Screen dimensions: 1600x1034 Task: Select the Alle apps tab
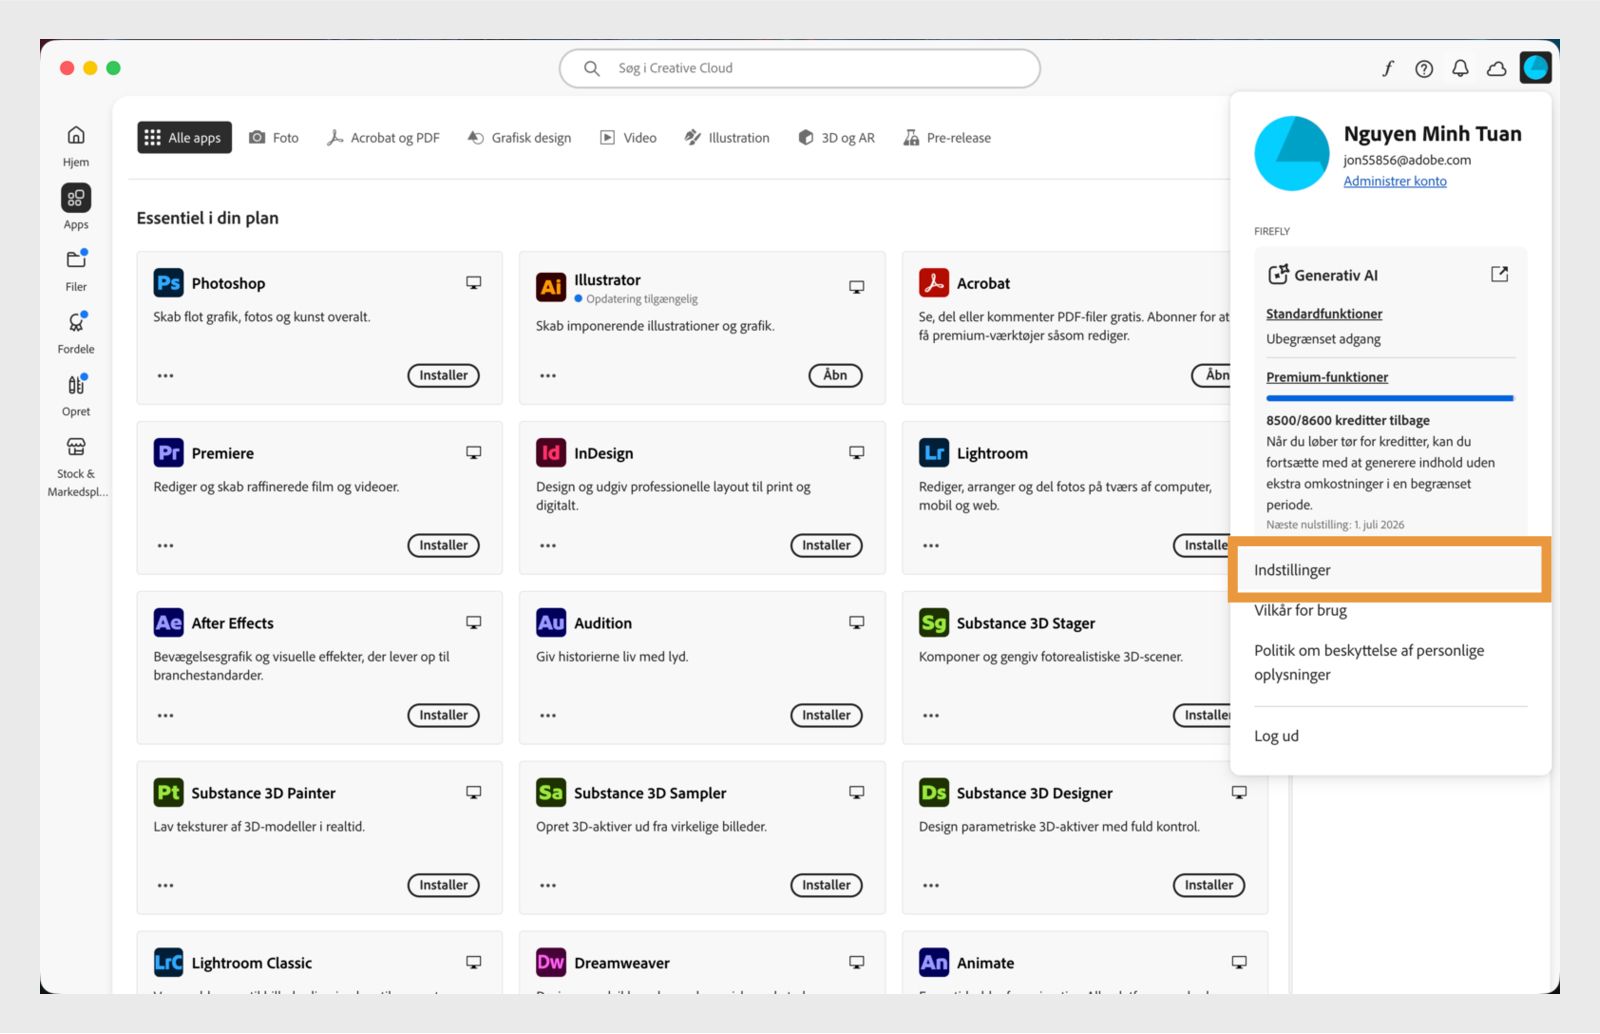184,138
